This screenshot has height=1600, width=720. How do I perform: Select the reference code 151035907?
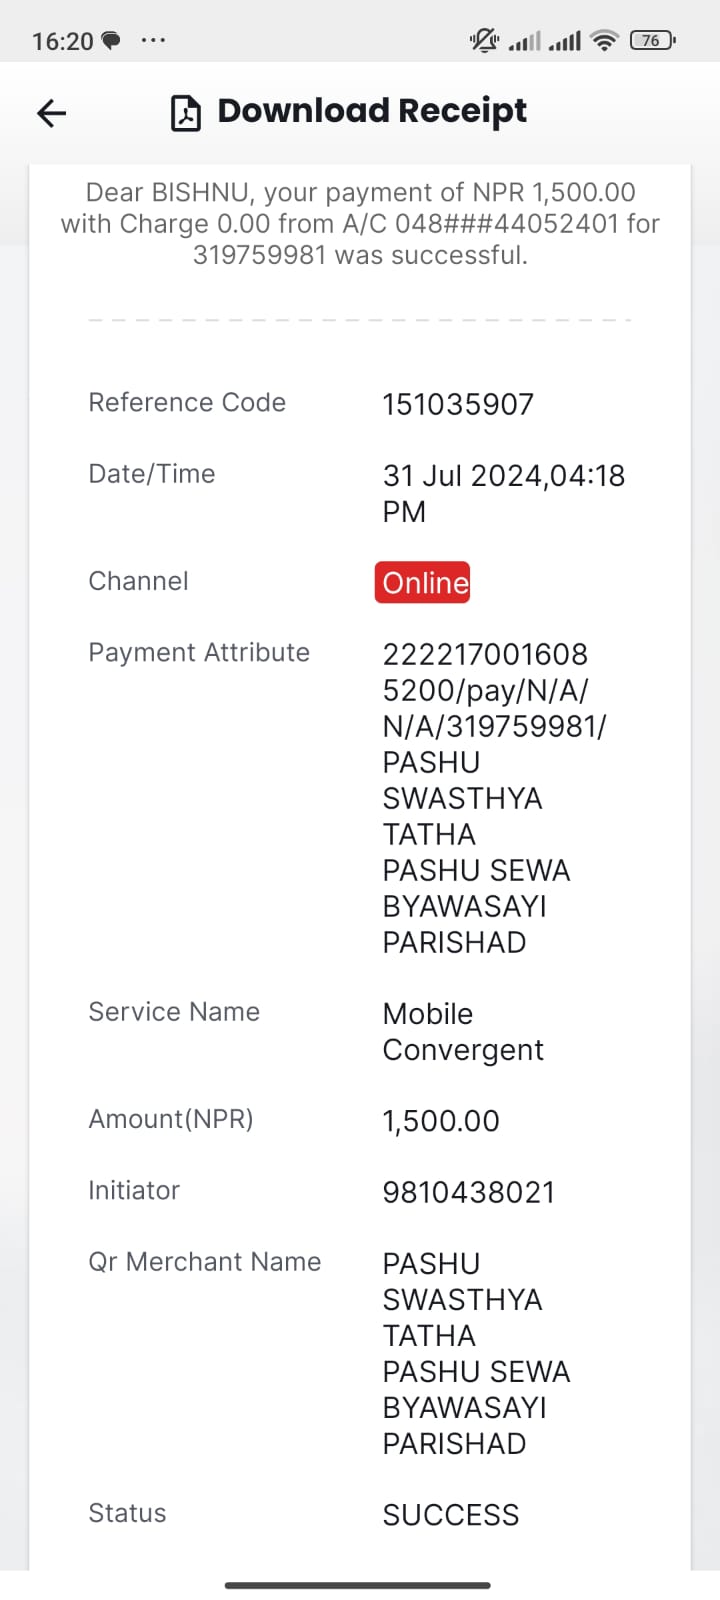point(458,404)
